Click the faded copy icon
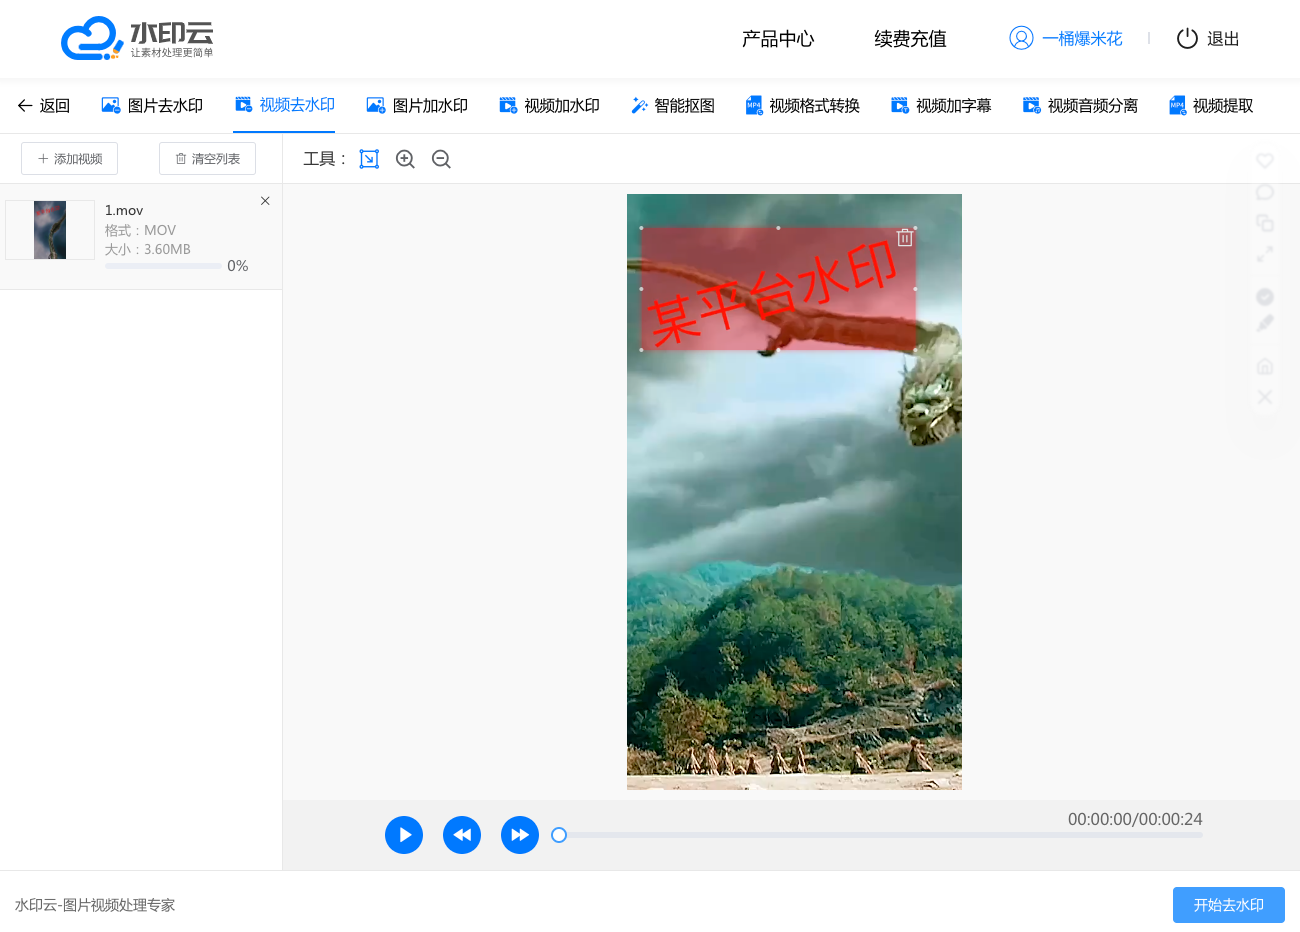1300x932 pixels. click(1265, 223)
